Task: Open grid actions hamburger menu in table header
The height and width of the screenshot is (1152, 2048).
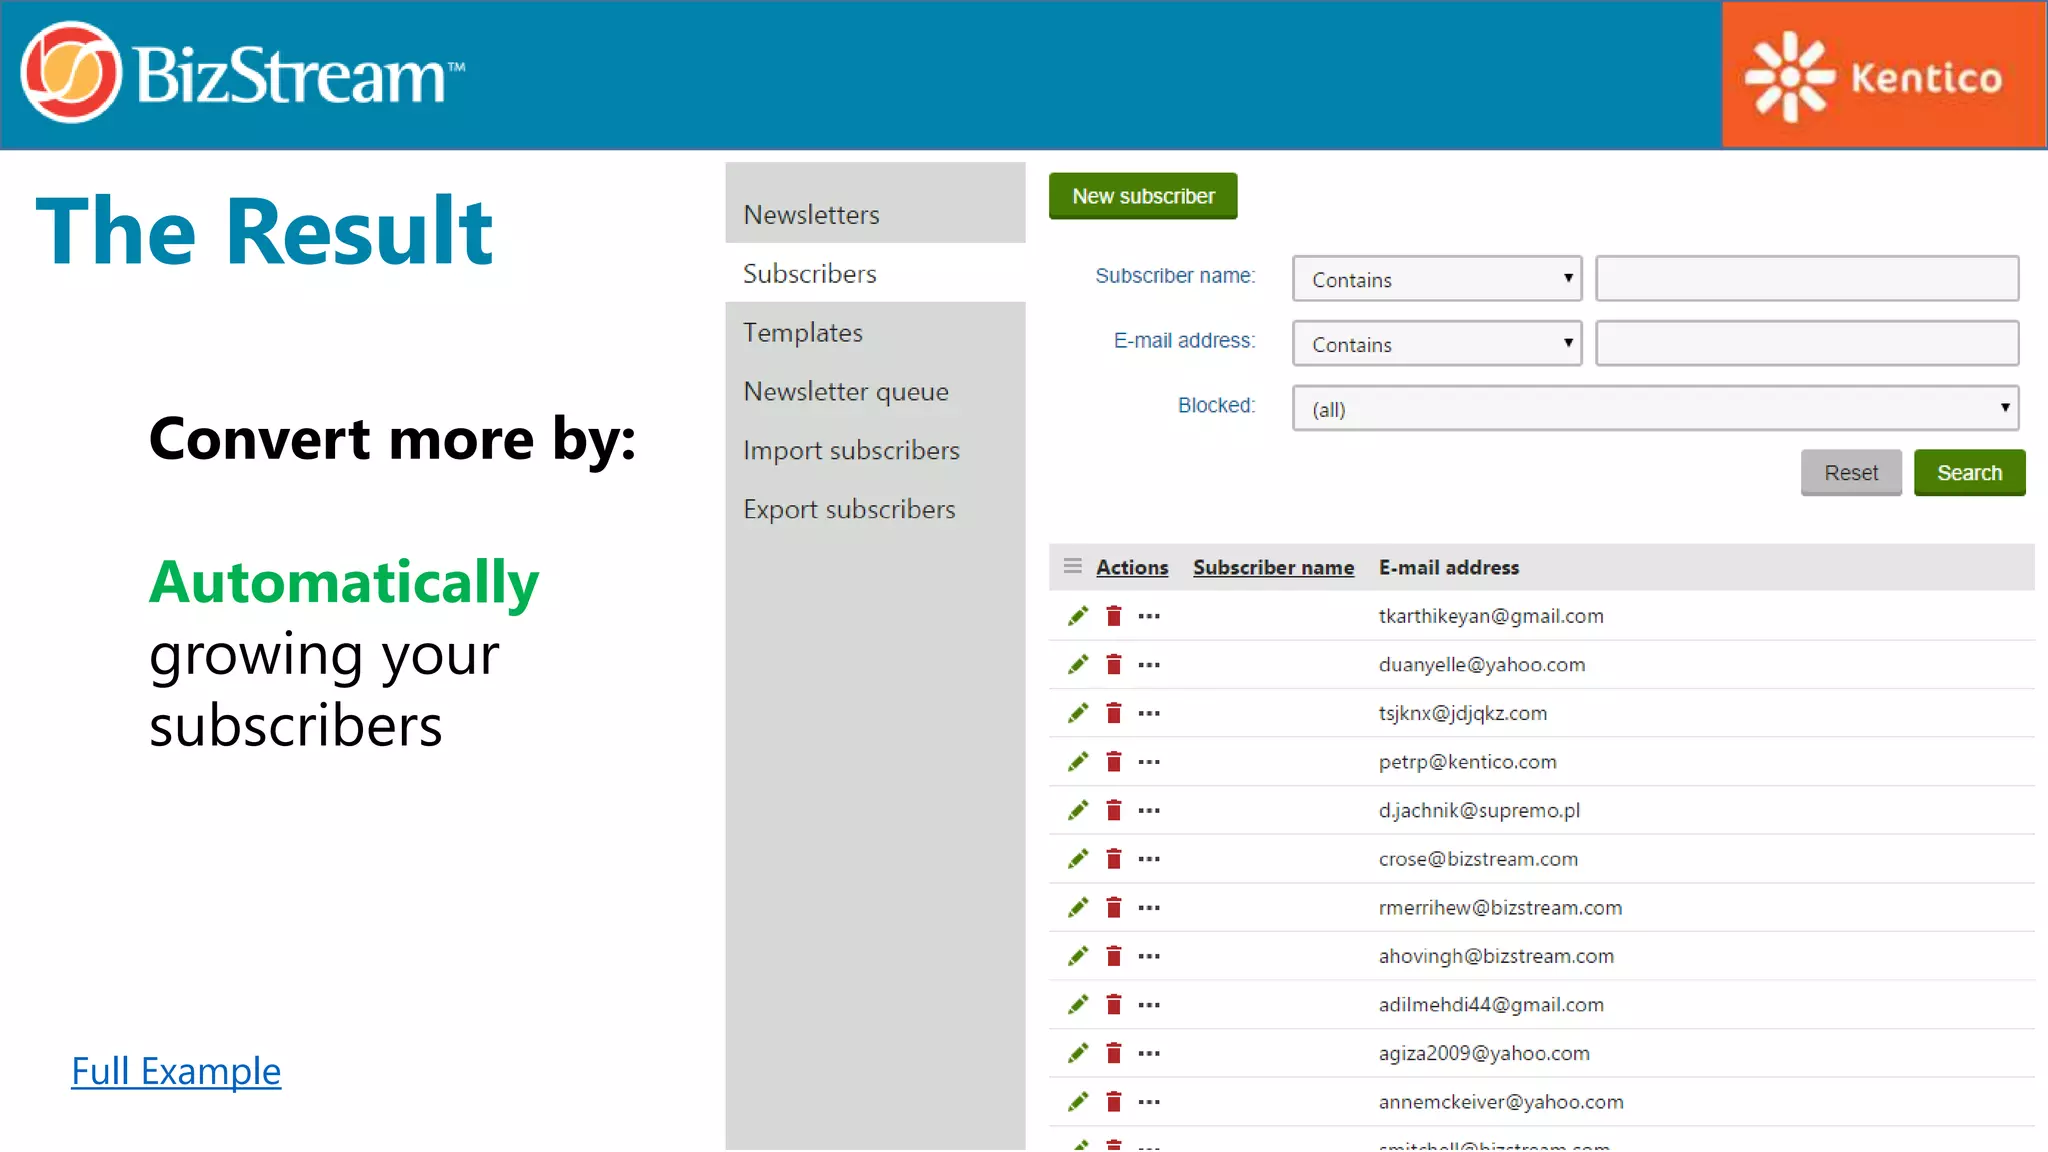Action: tap(1072, 566)
